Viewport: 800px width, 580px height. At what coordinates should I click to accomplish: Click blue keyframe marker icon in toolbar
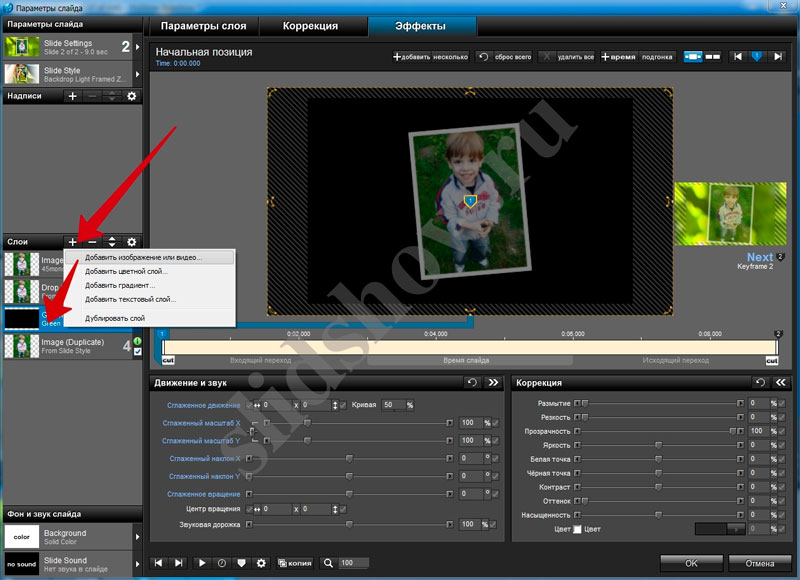757,57
